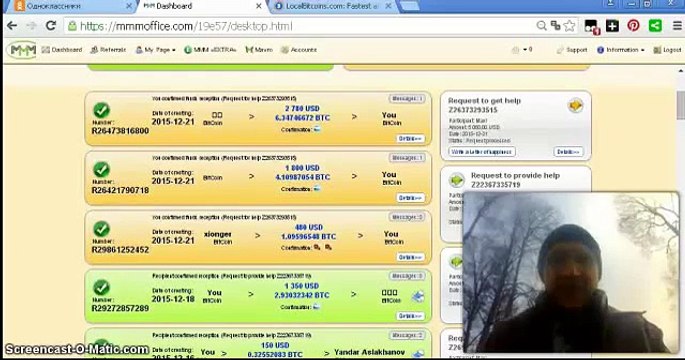Open the Dashboard nav item
Screen dimensions: 685x360
click(x=62, y=50)
